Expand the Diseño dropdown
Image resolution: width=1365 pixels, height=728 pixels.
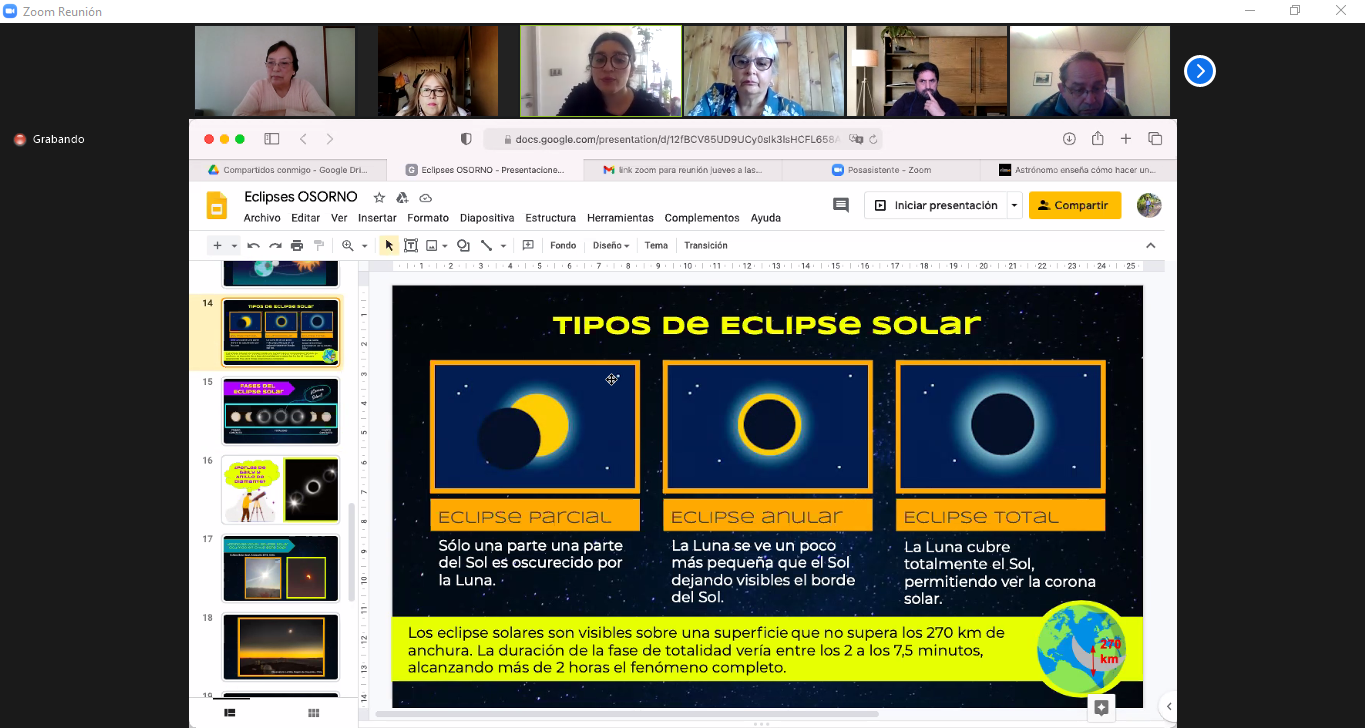click(x=610, y=246)
